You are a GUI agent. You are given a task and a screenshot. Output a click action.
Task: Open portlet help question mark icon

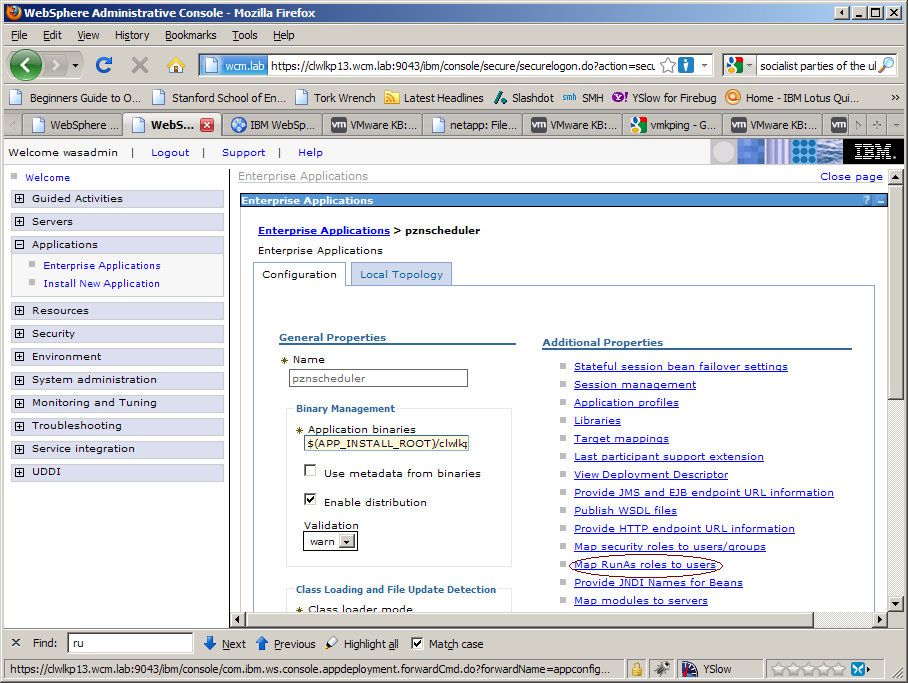867,200
